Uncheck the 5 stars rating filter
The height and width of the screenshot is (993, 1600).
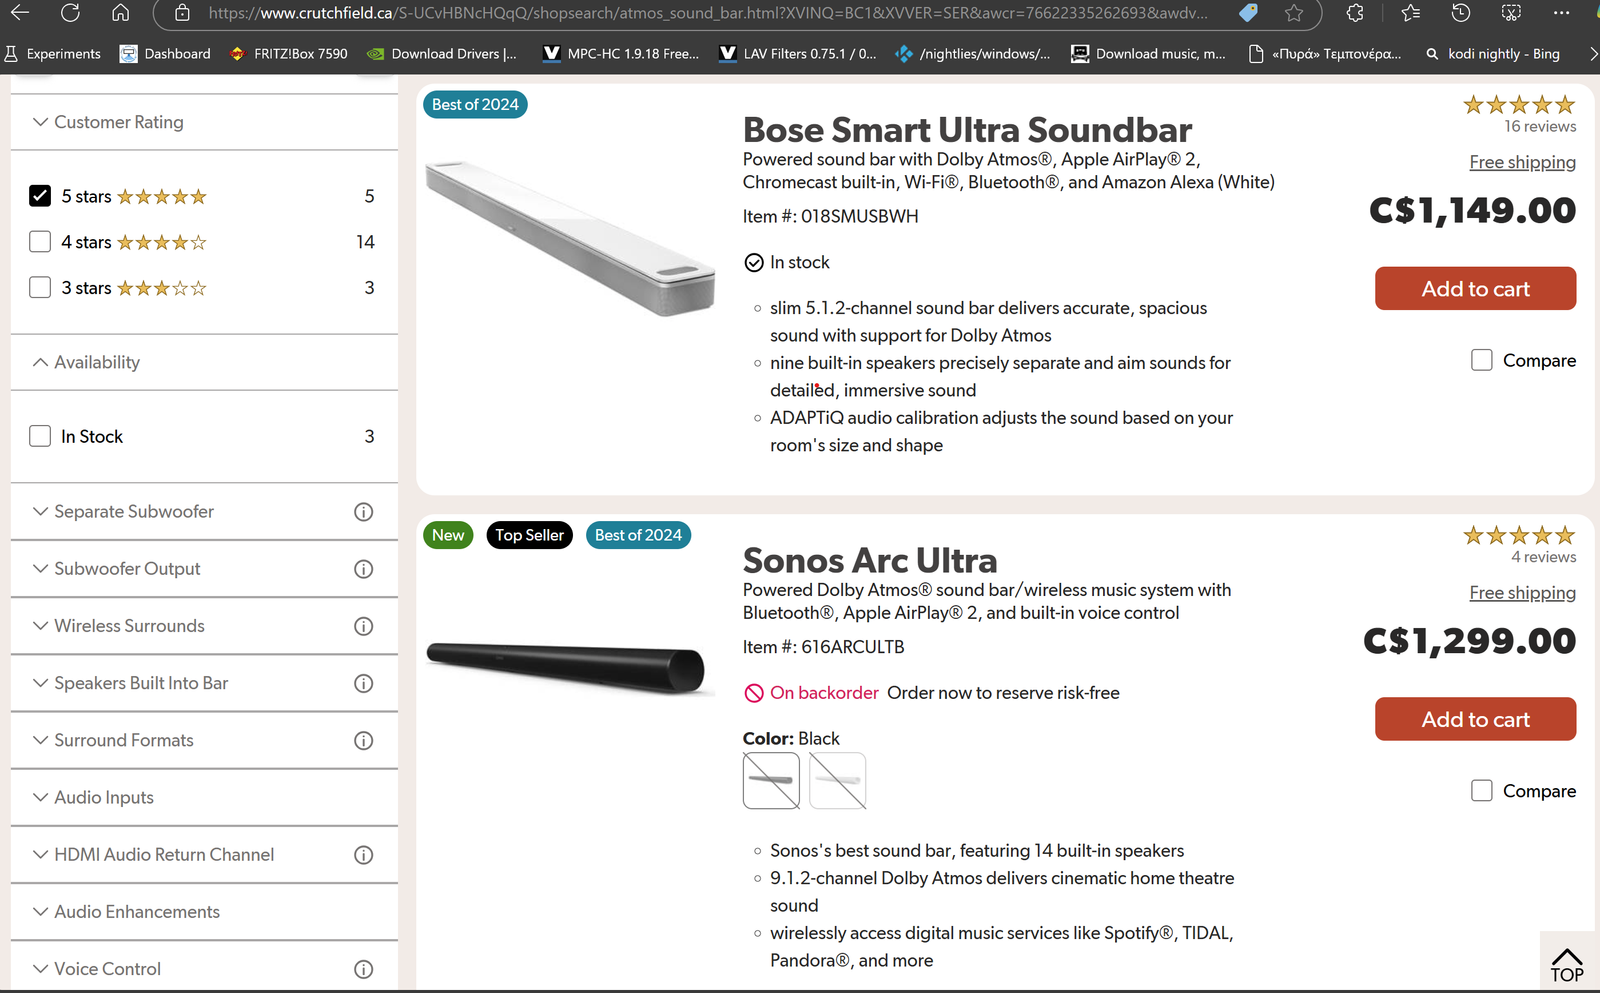(x=40, y=196)
